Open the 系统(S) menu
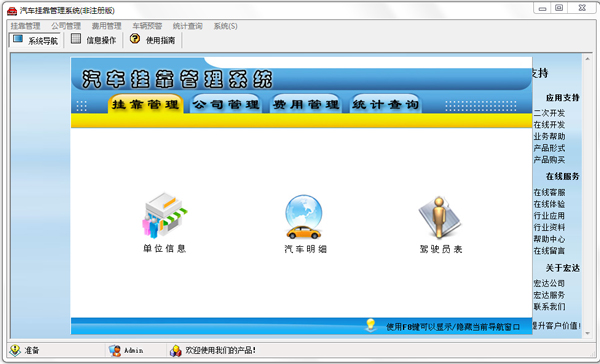This screenshot has width=600, height=364. (225, 26)
